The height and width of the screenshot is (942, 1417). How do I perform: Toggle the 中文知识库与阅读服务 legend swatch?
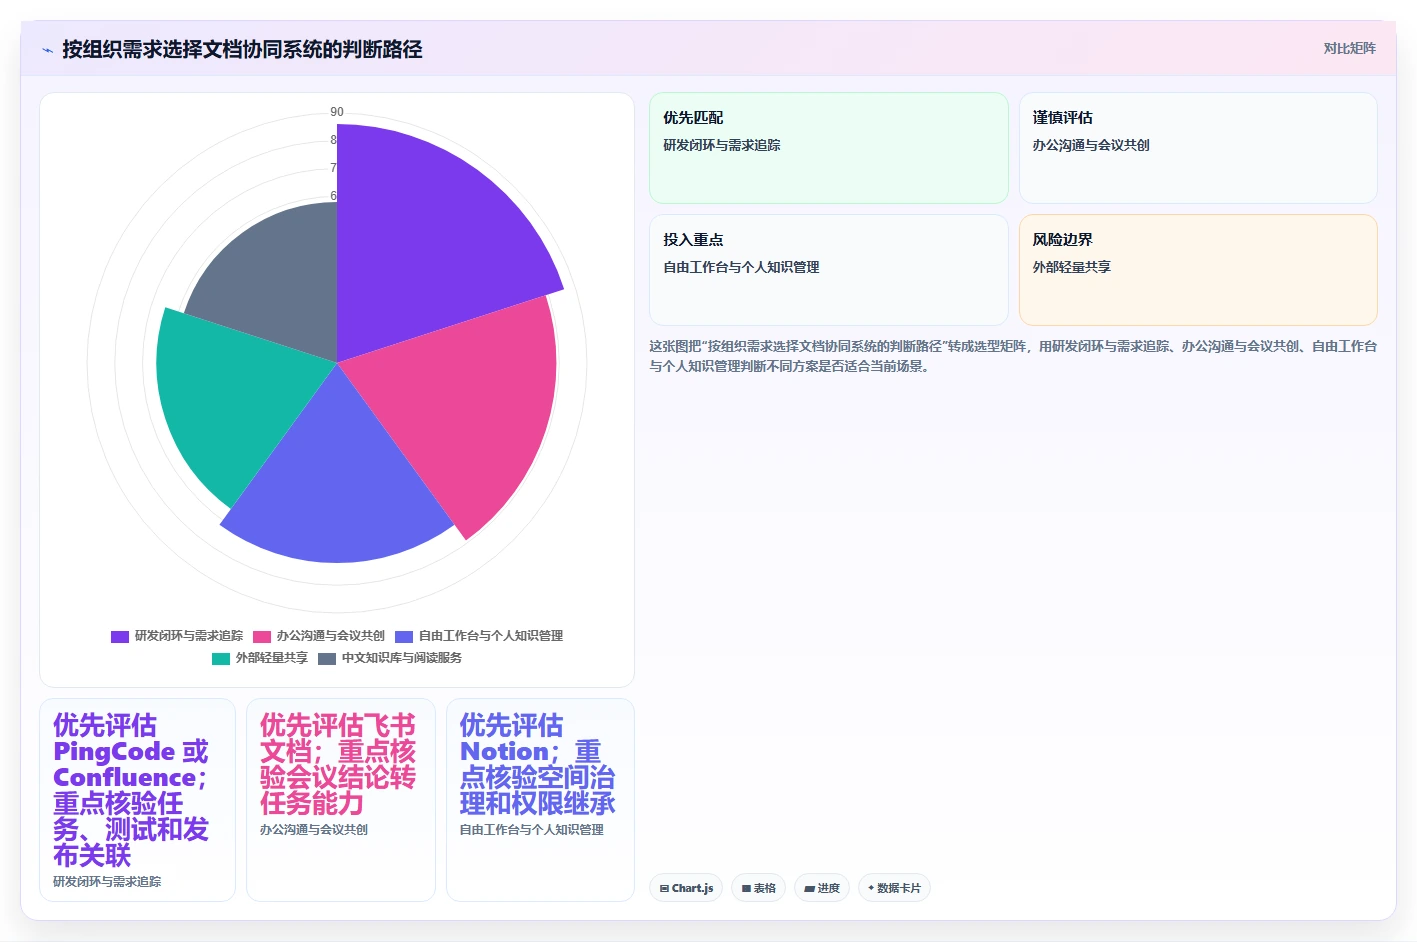click(327, 658)
